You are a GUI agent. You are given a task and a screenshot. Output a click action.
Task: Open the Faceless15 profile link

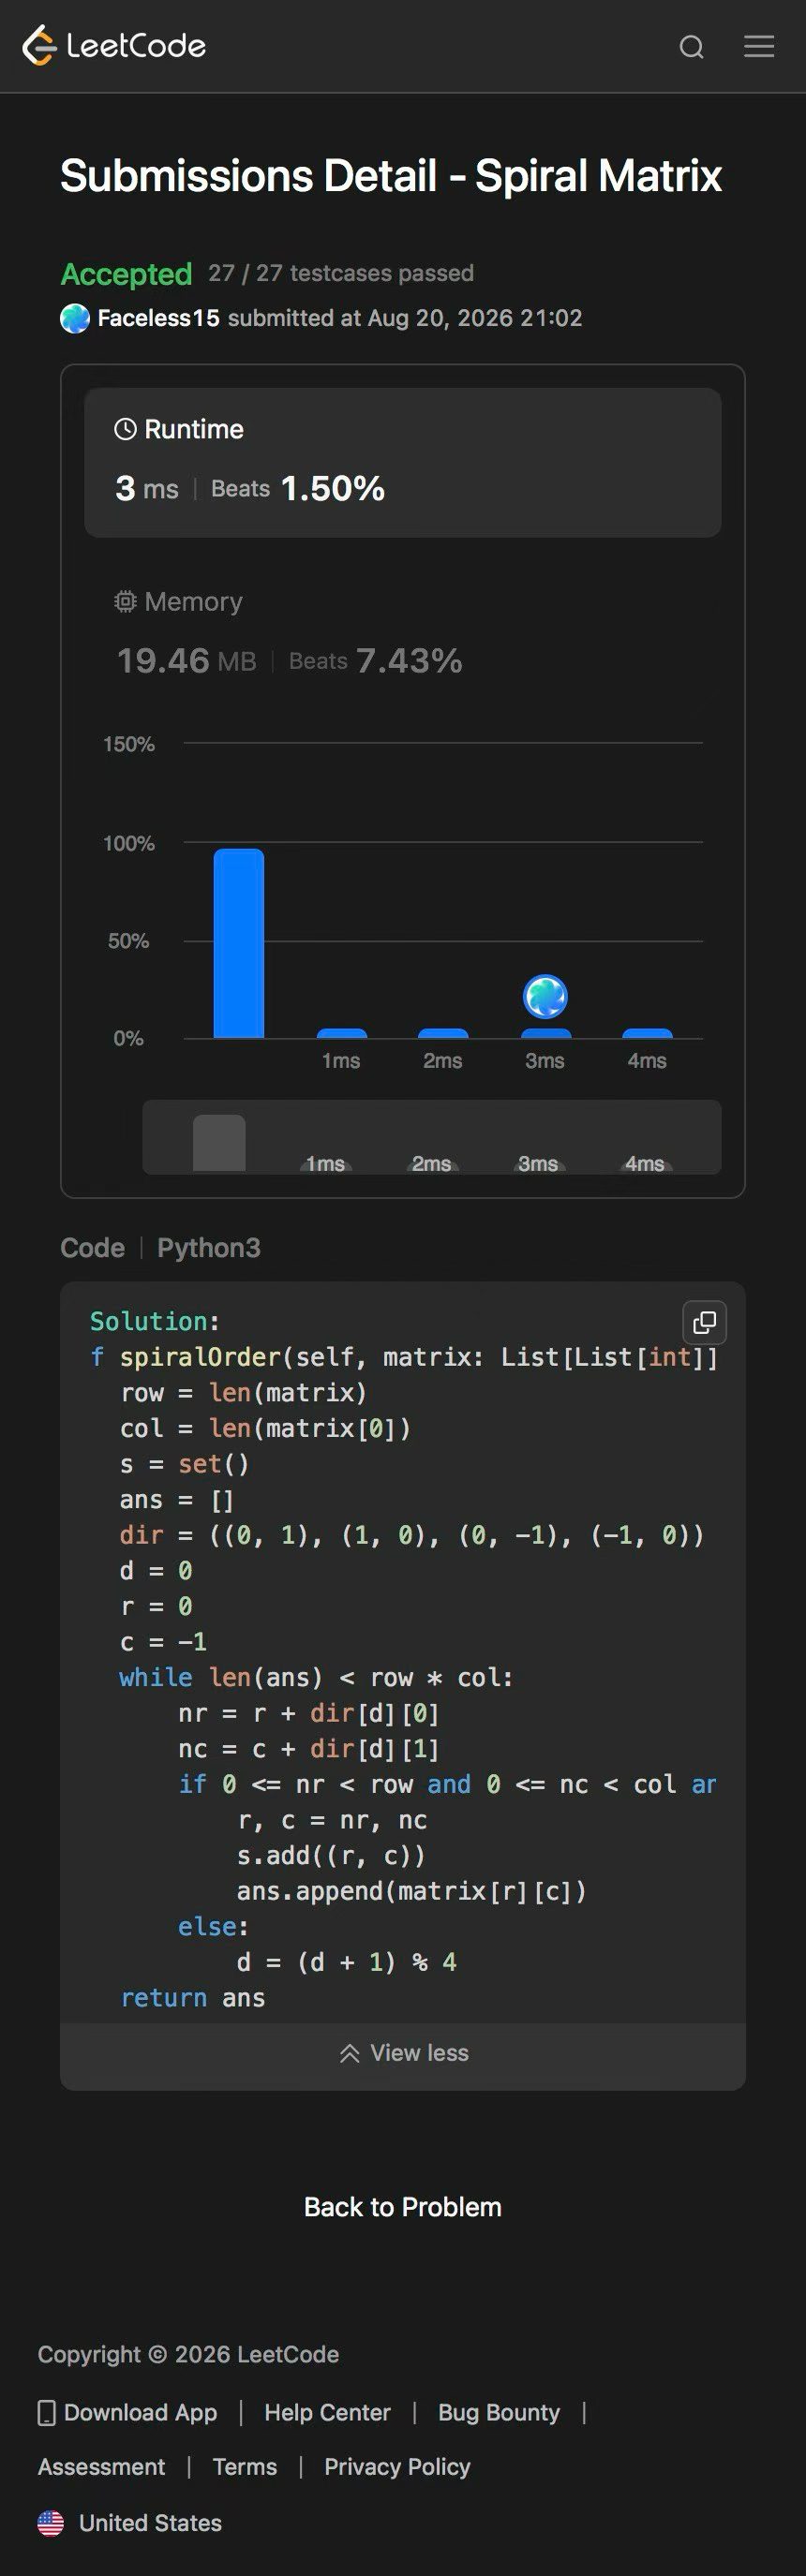(x=158, y=318)
